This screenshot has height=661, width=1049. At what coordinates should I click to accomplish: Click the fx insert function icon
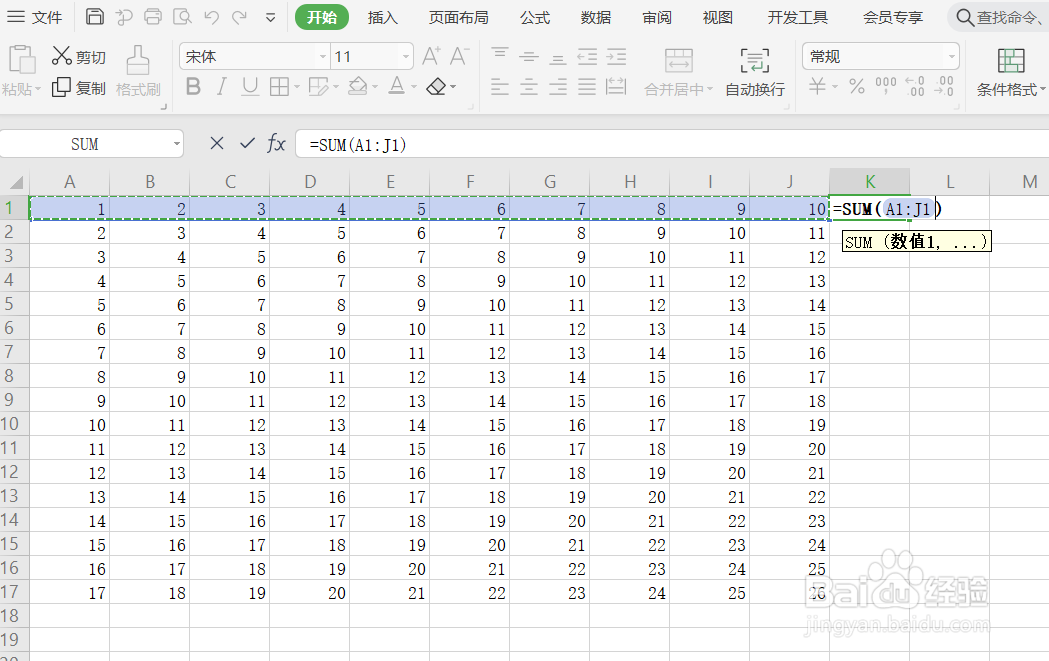(276, 143)
